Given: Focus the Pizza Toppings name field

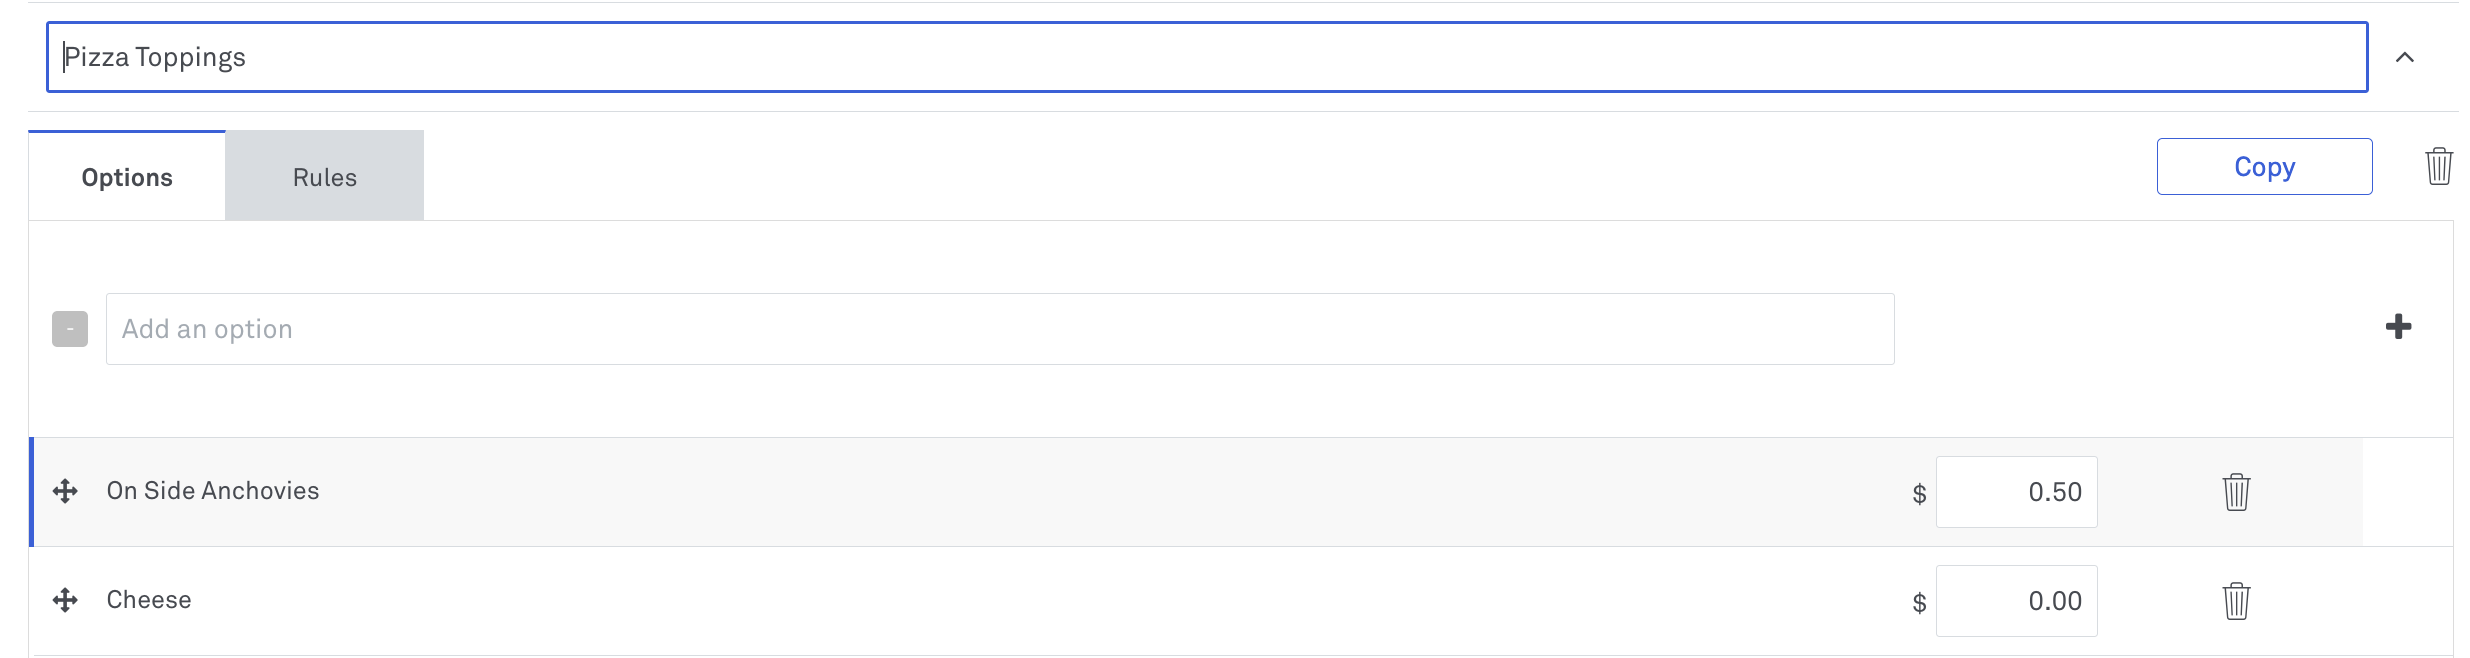Looking at the screenshot, I should 1207,57.
